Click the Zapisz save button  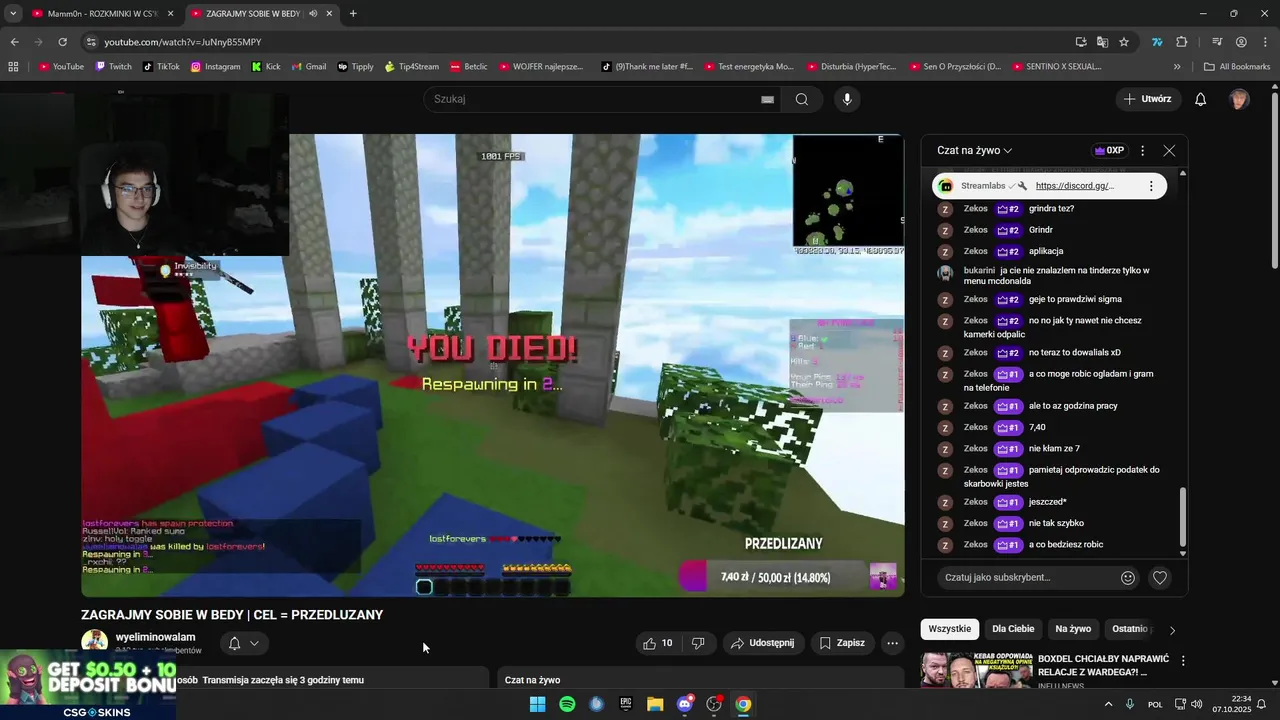click(842, 643)
